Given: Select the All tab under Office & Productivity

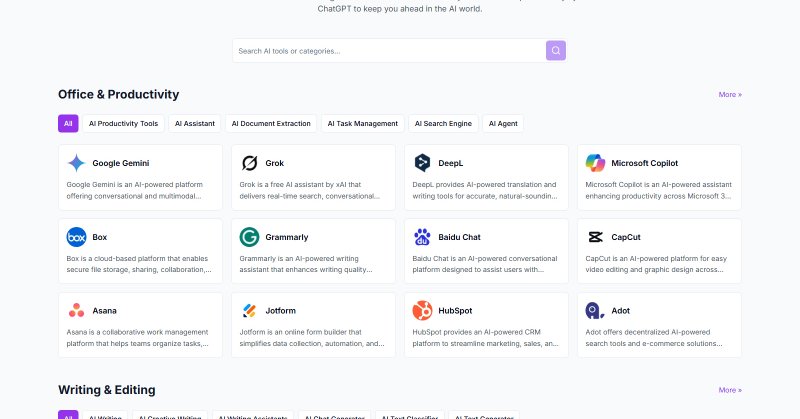Looking at the screenshot, I should point(68,124).
